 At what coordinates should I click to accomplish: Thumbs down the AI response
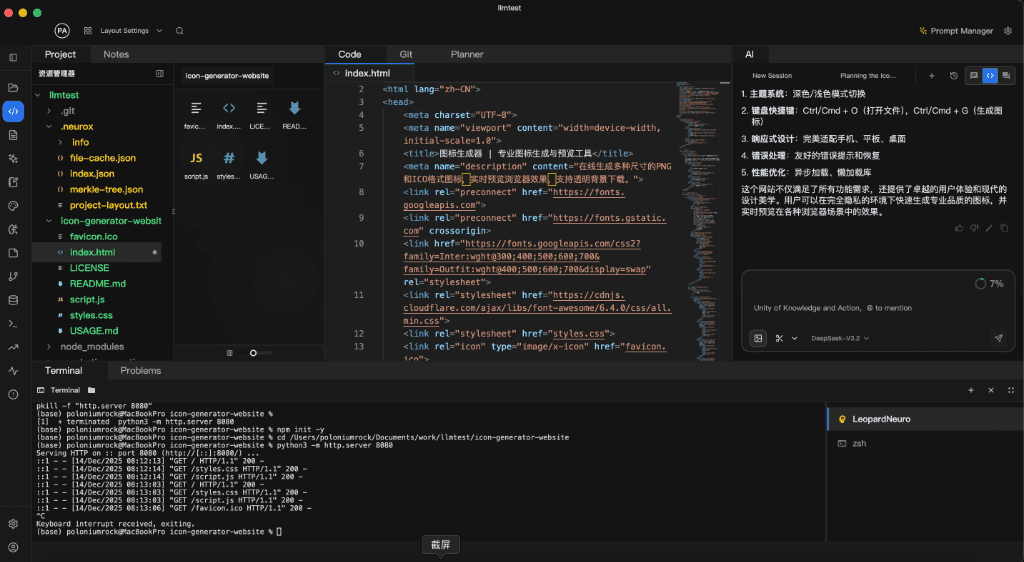click(x=974, y=228)
